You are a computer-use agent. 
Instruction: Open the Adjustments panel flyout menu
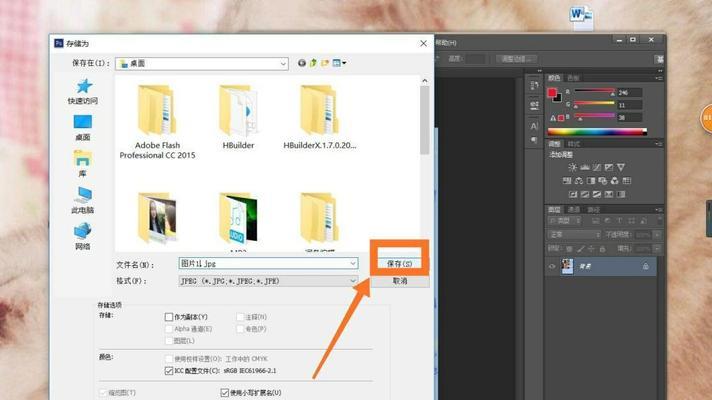point(658,144)
